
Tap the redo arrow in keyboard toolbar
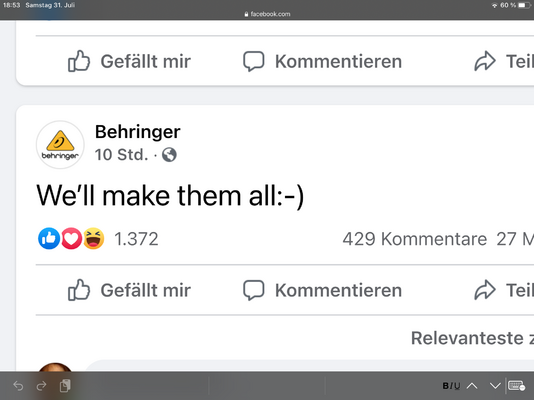coord(41,386)
